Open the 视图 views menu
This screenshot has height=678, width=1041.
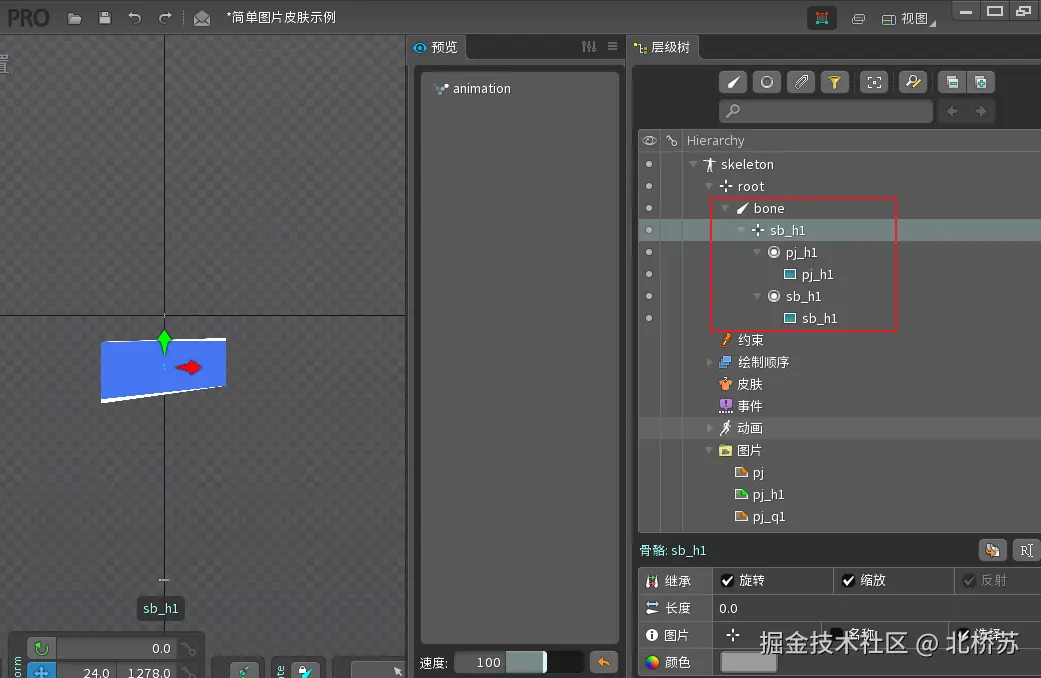[x=908, y=19]
